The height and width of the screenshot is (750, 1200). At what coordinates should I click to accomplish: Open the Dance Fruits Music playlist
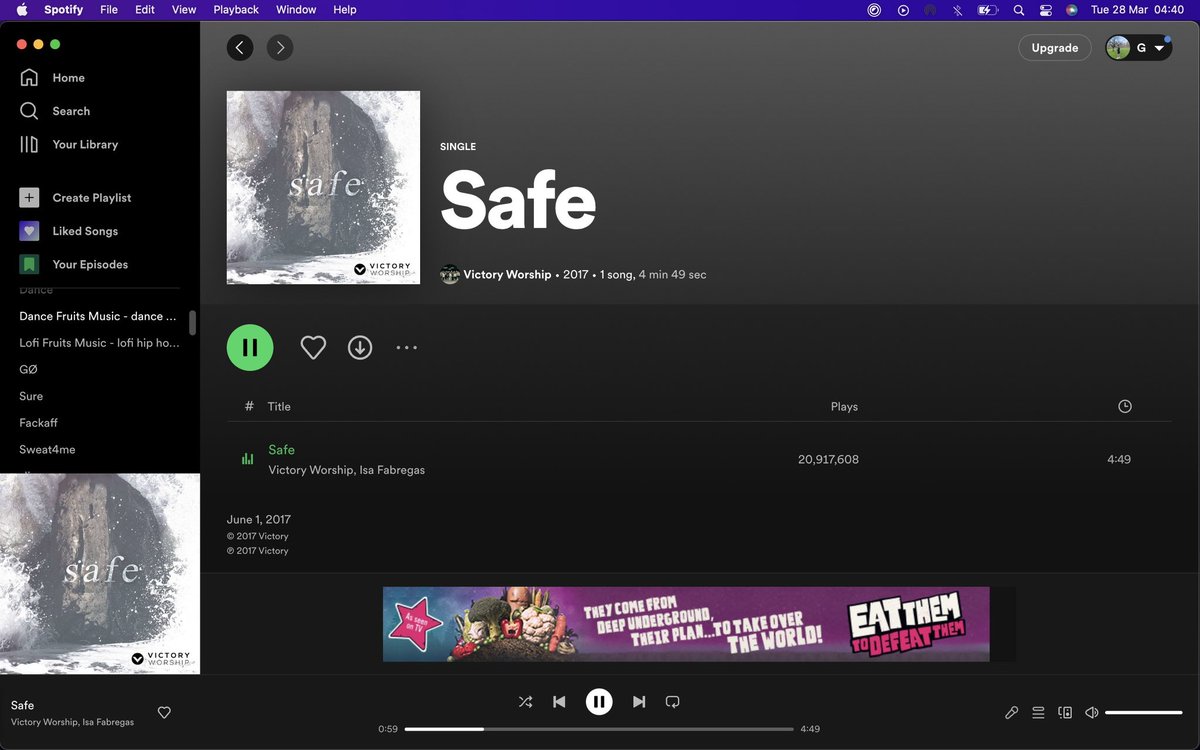98,316
